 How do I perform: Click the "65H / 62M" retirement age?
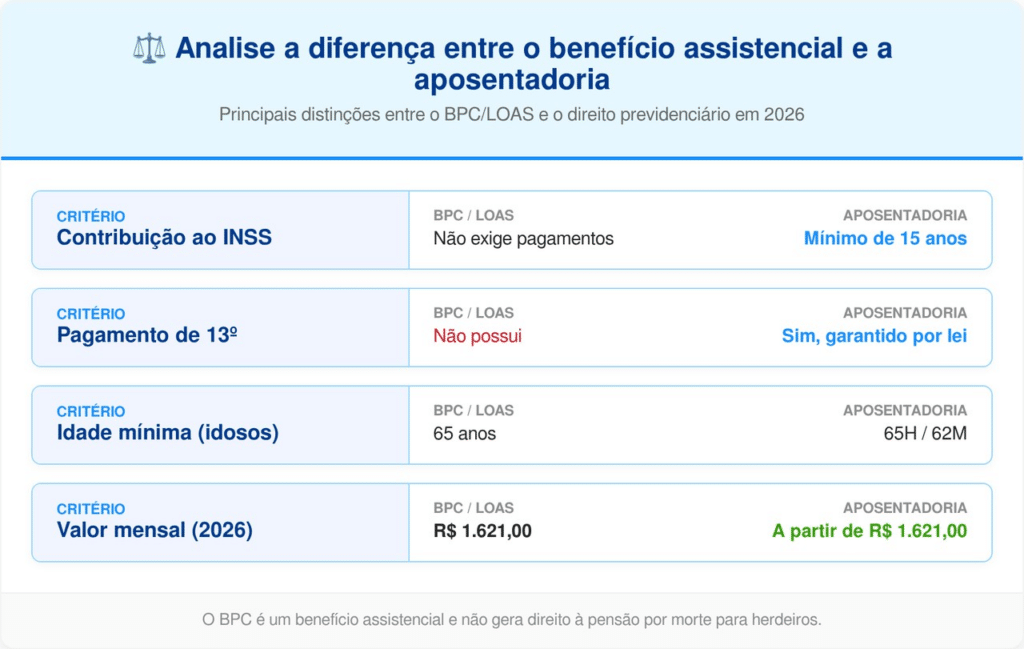(x=926, y=434)
